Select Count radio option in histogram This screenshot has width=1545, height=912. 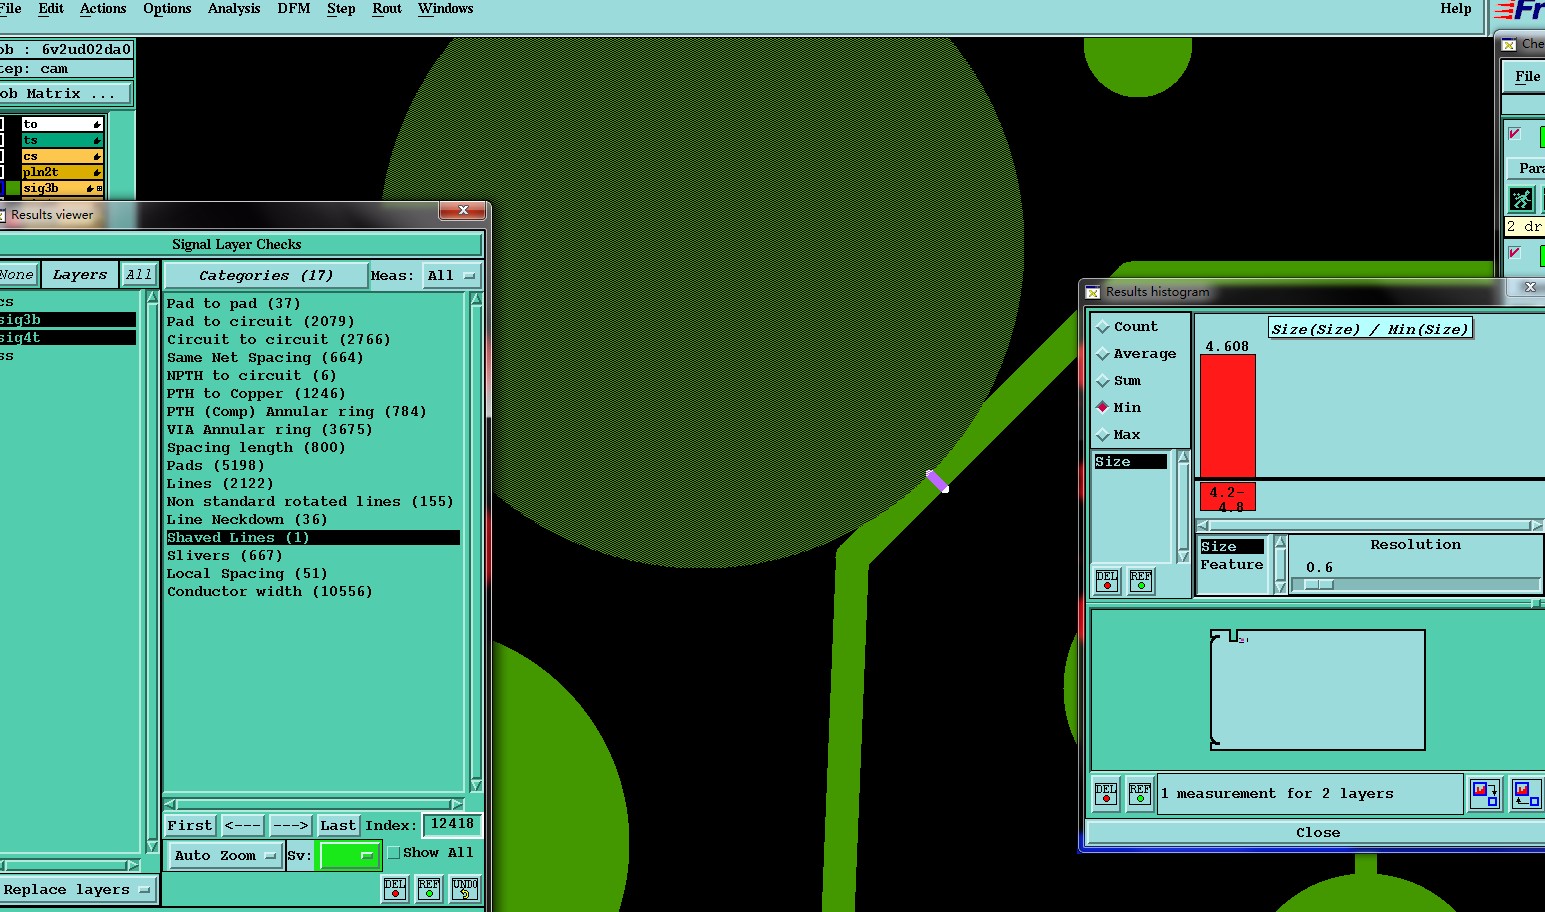pos(1103,327)
